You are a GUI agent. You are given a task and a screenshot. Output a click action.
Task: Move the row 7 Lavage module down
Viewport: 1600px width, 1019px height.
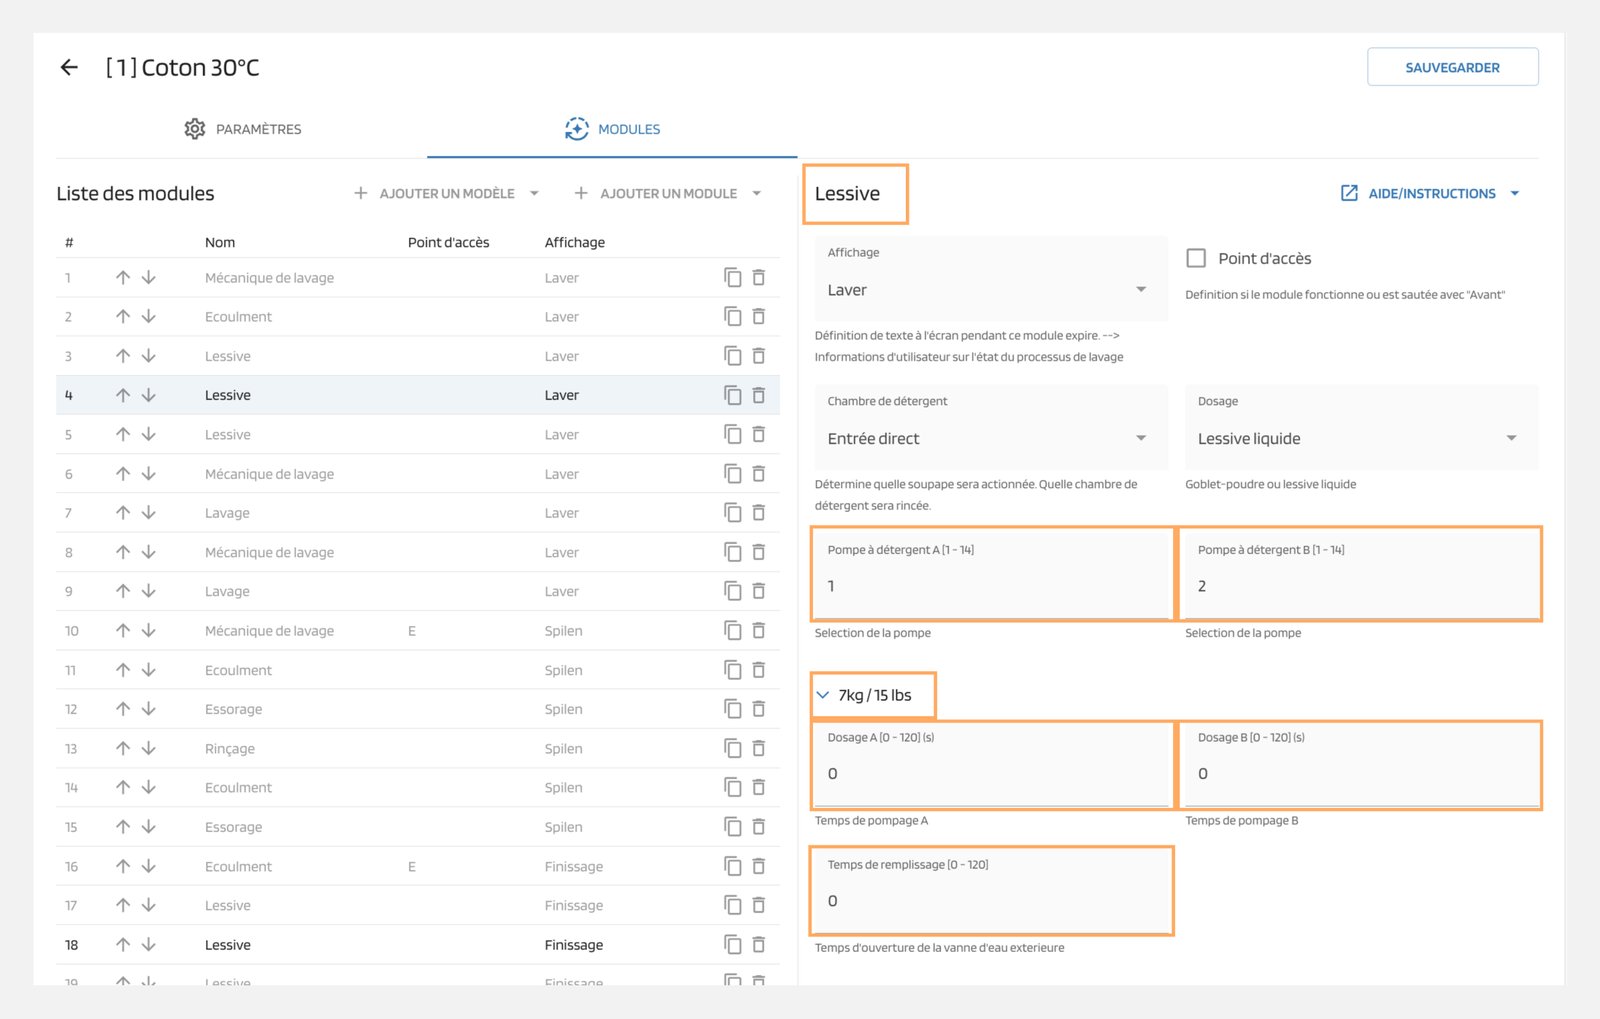149,513
